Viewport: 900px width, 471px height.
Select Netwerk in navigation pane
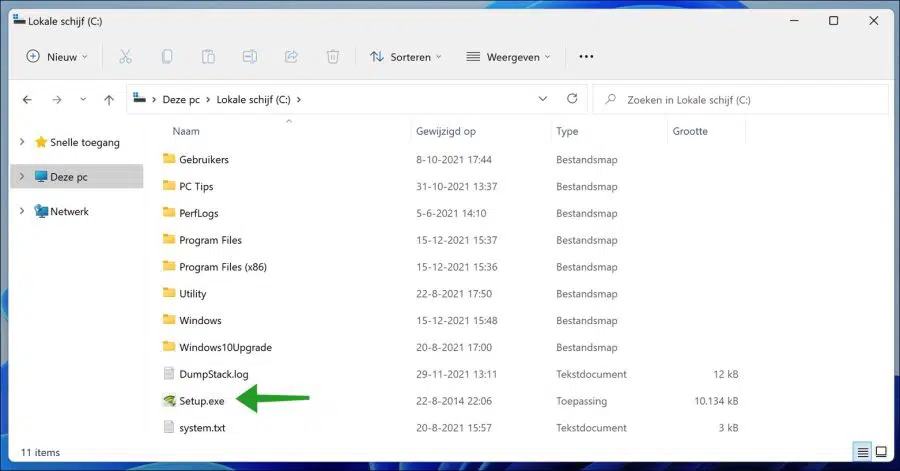[x=69, y=212]
